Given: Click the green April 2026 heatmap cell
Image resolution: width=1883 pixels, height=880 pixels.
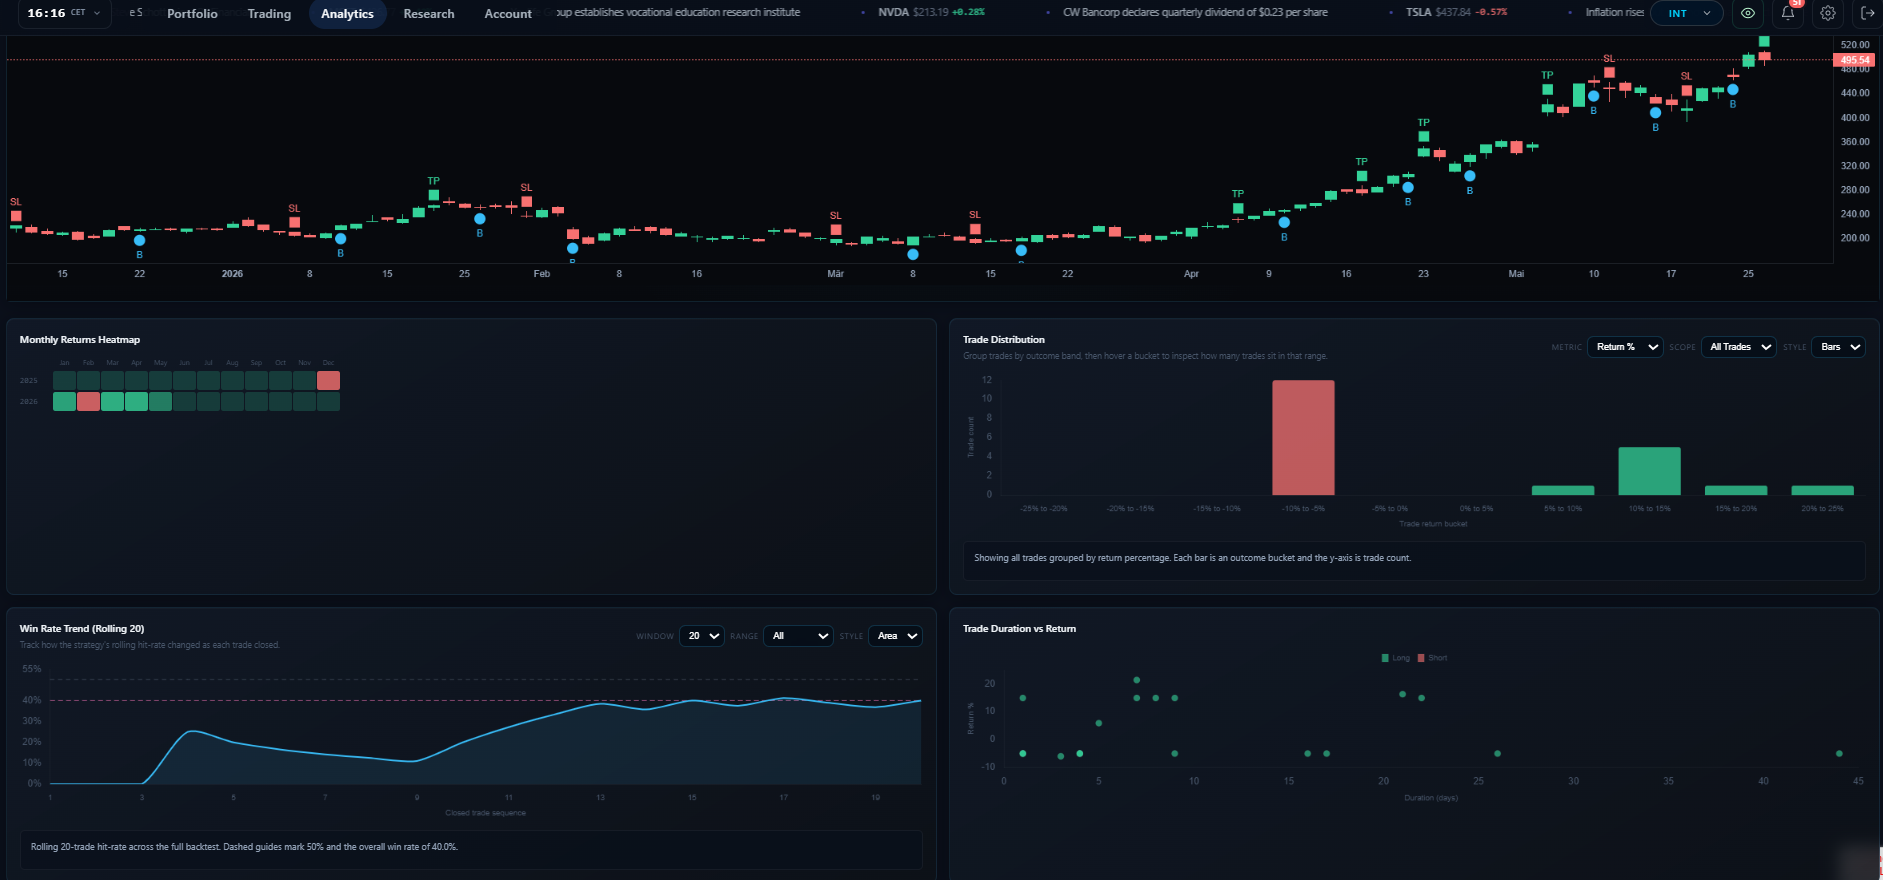Looking at the screenshot, I should [136, 402].
